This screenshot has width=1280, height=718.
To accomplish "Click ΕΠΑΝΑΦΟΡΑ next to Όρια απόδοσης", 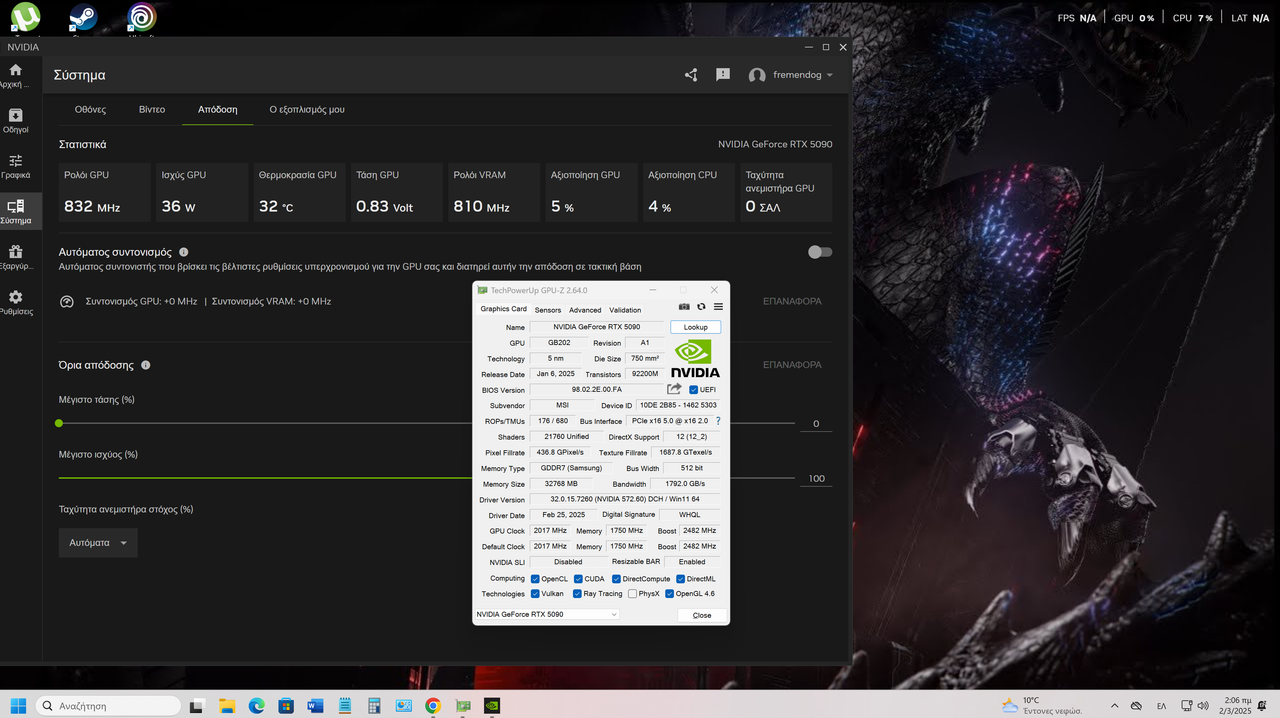I will click(792, 365).
